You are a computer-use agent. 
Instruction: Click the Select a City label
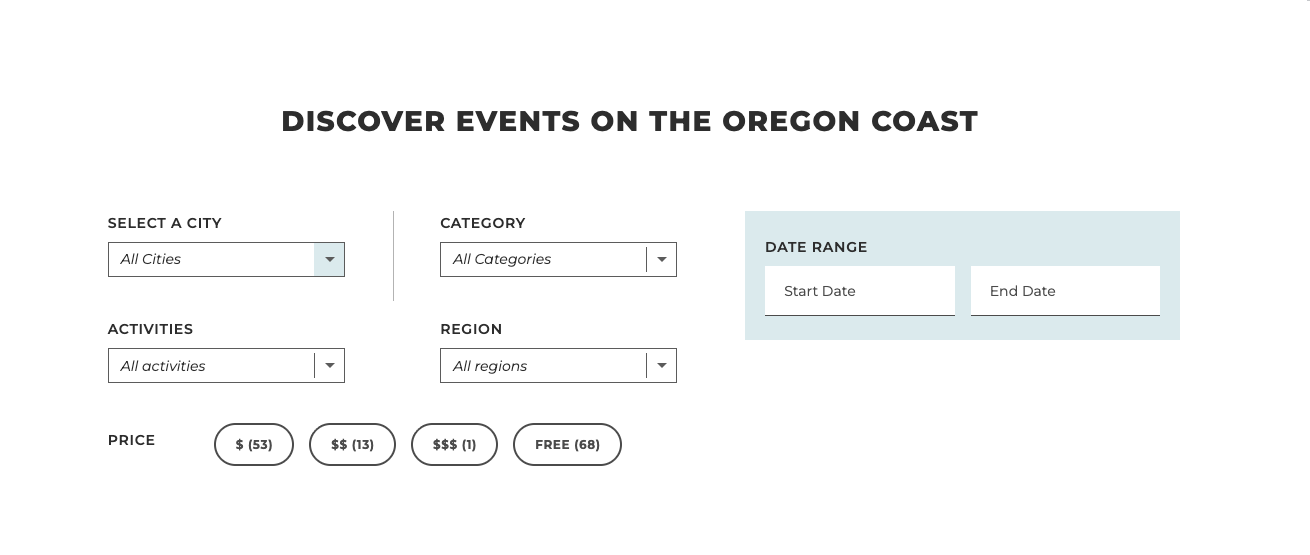(165, 223)
